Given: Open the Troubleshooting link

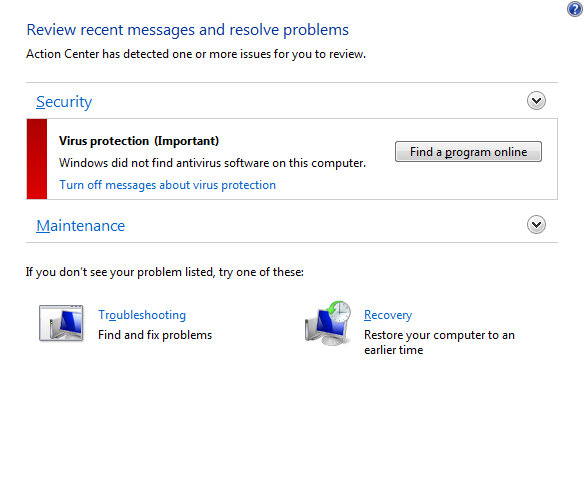Looking at the screenshot, I should [x=142, y=315].
